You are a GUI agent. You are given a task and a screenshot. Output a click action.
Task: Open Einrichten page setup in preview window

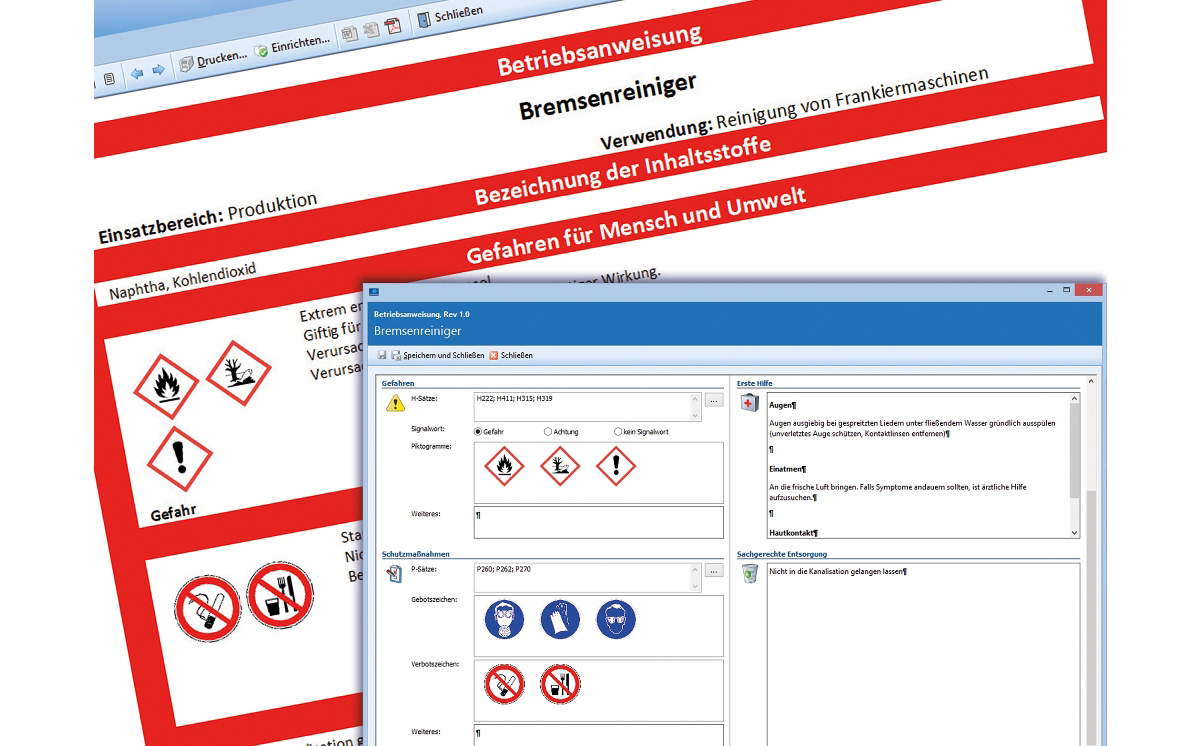point(292,44)
